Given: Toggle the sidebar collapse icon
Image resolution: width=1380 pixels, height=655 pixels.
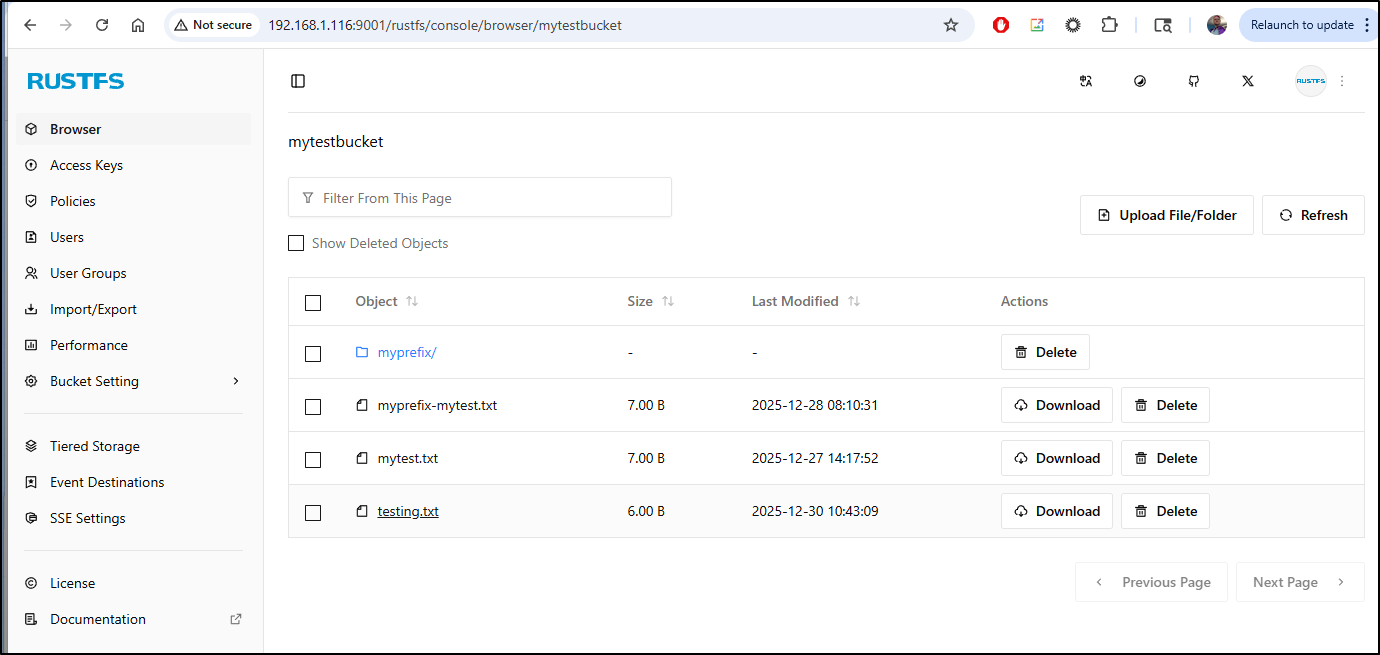Looking at the screenshot, I should 298,81.
